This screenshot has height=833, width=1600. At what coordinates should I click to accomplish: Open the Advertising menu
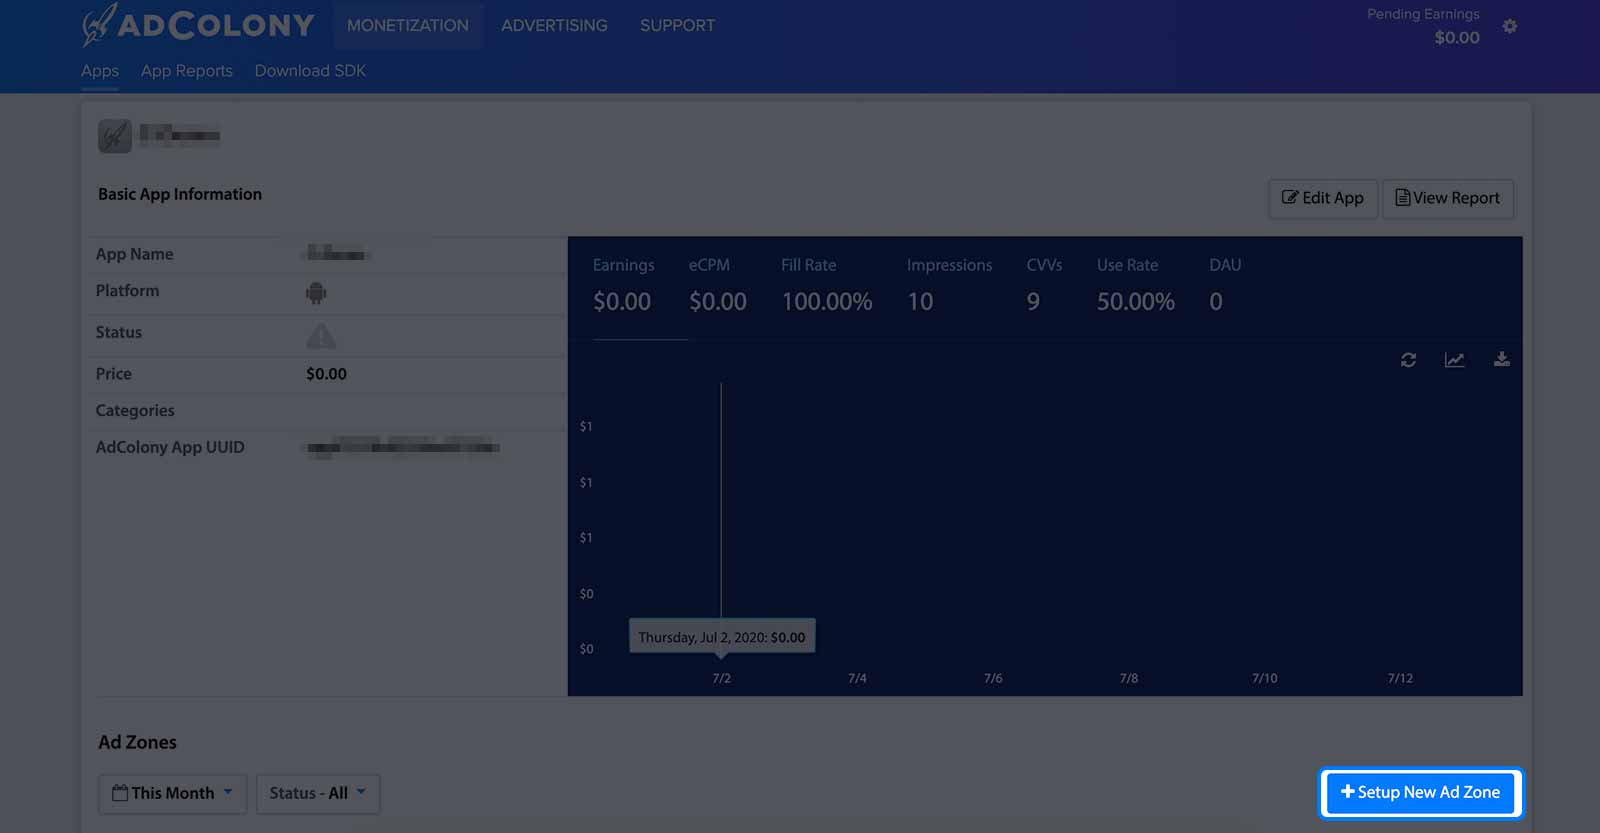pos(554,25)
